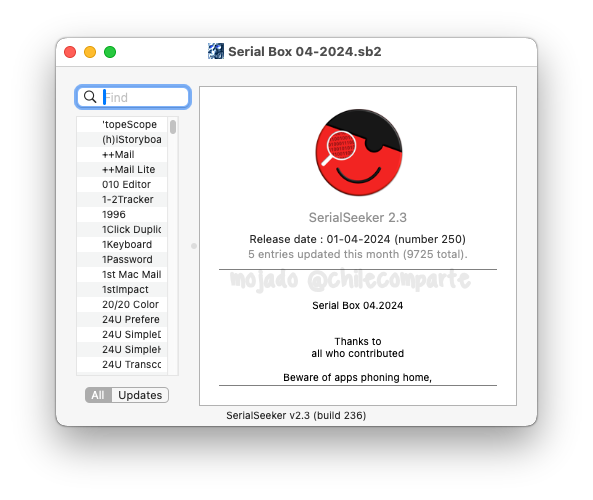Click the Serial Box document icon in title bar
593x500 pixels.
216,51
